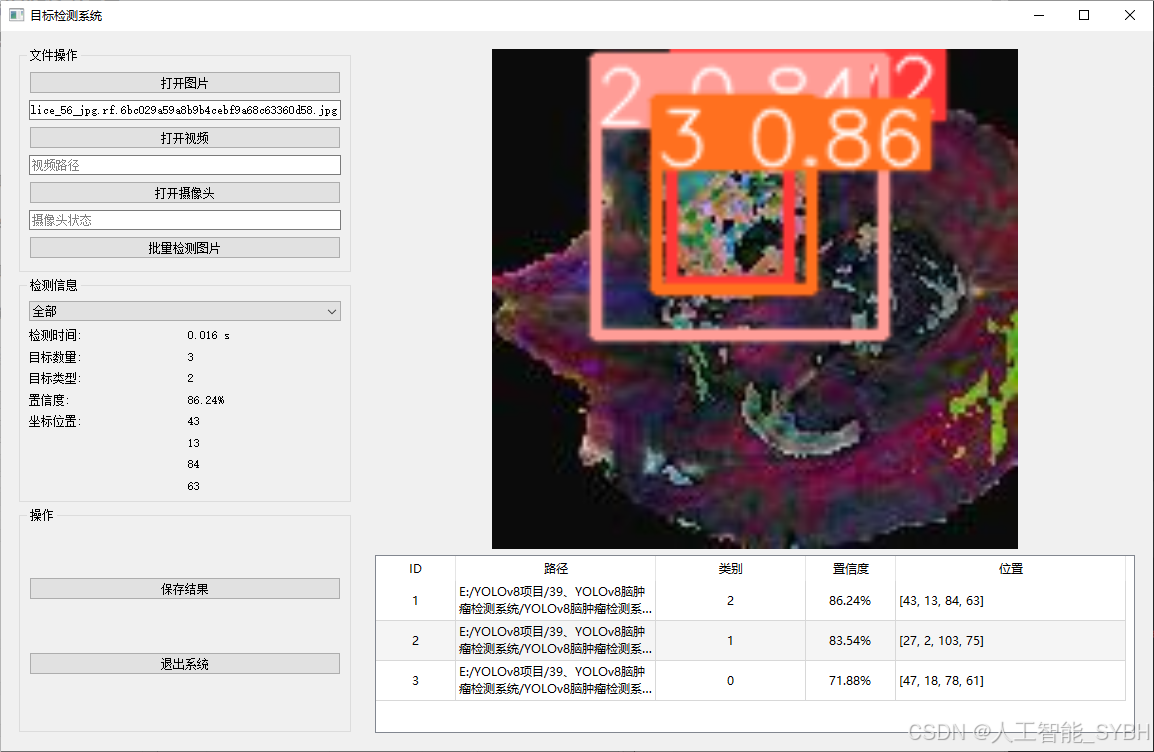
Task: Click the coordinate value 43
Action: point(194,422)
